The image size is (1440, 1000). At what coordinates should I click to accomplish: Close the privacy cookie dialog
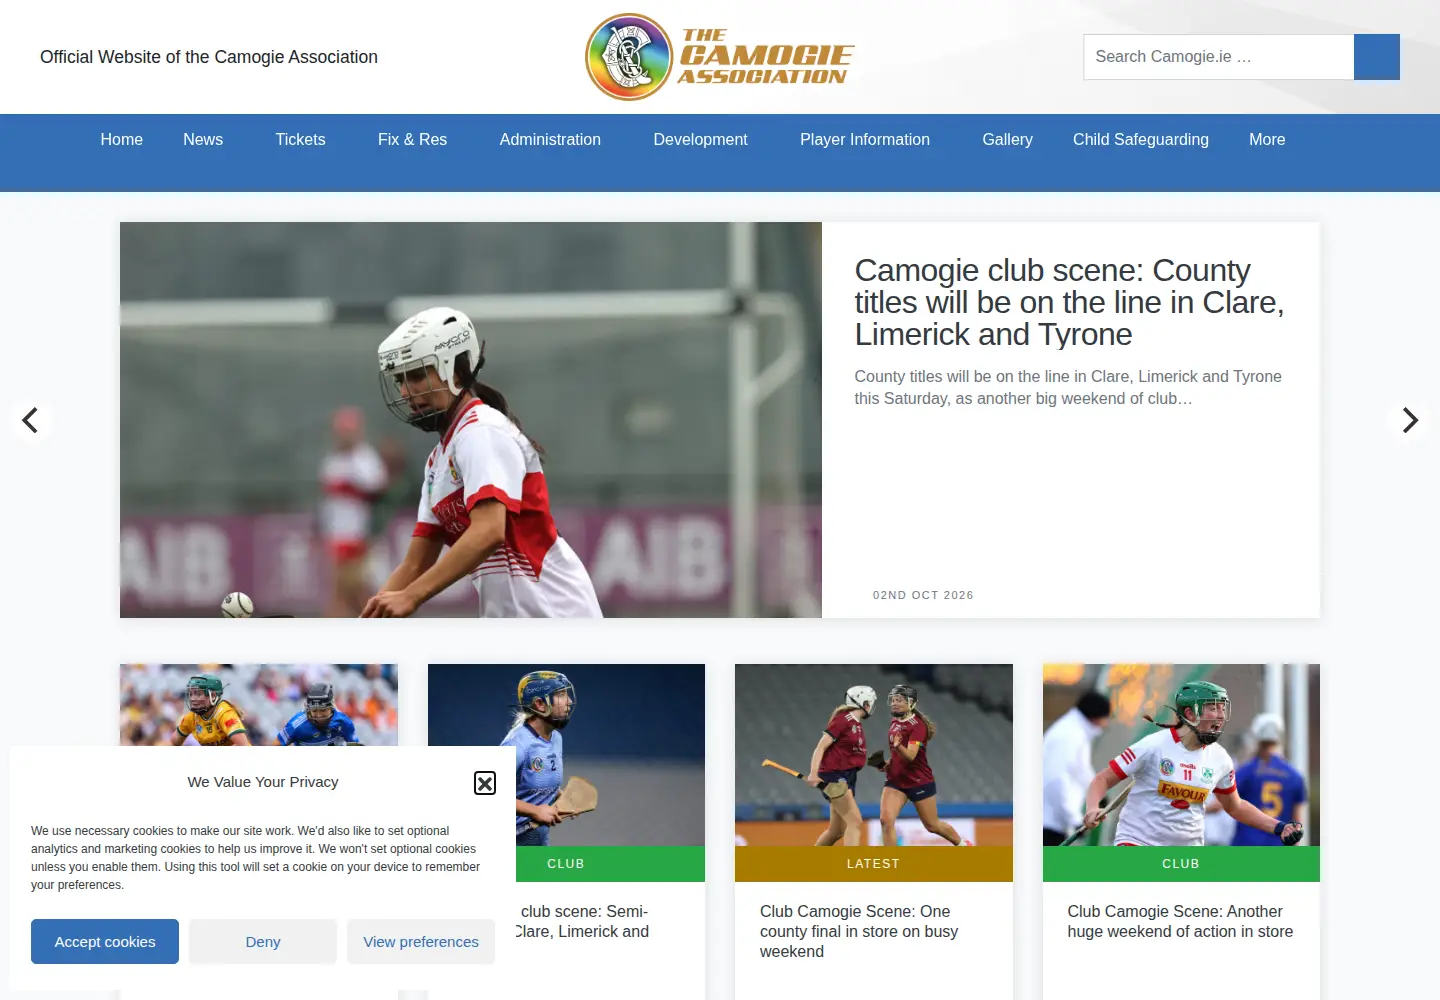pos(485,783)
